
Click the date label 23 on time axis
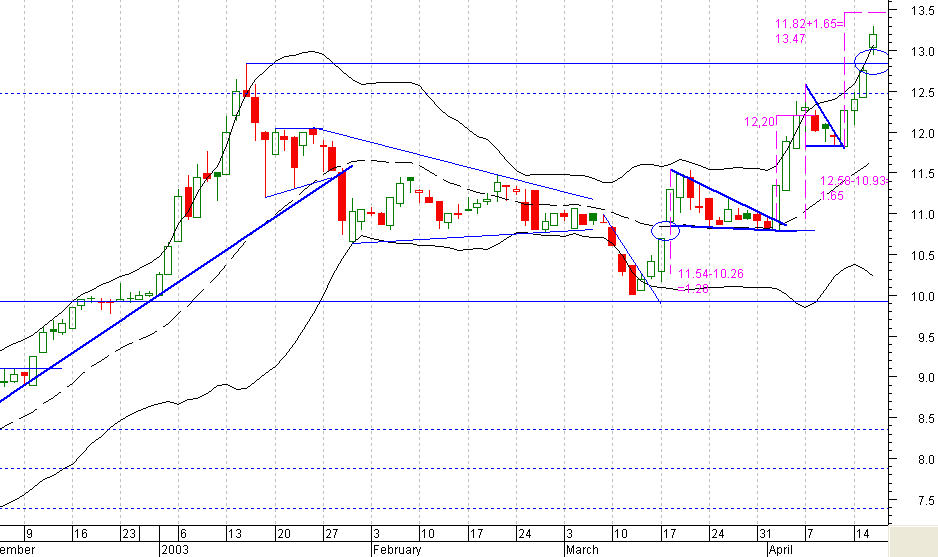point(129,534)
